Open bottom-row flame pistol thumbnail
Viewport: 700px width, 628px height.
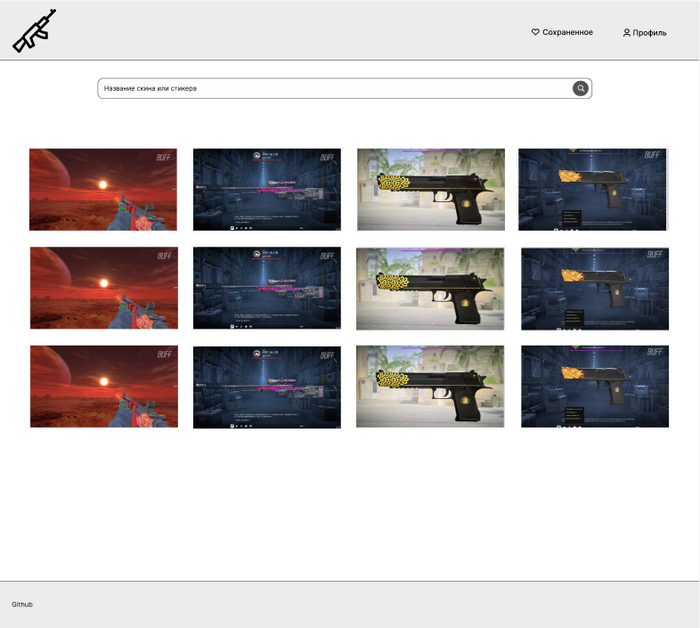click(595, 387)
